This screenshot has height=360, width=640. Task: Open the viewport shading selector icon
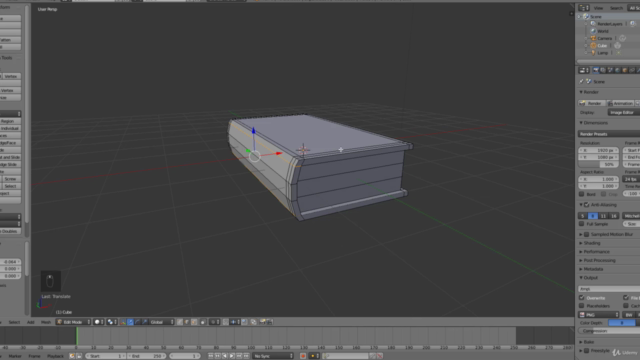[x=99, y=322]
